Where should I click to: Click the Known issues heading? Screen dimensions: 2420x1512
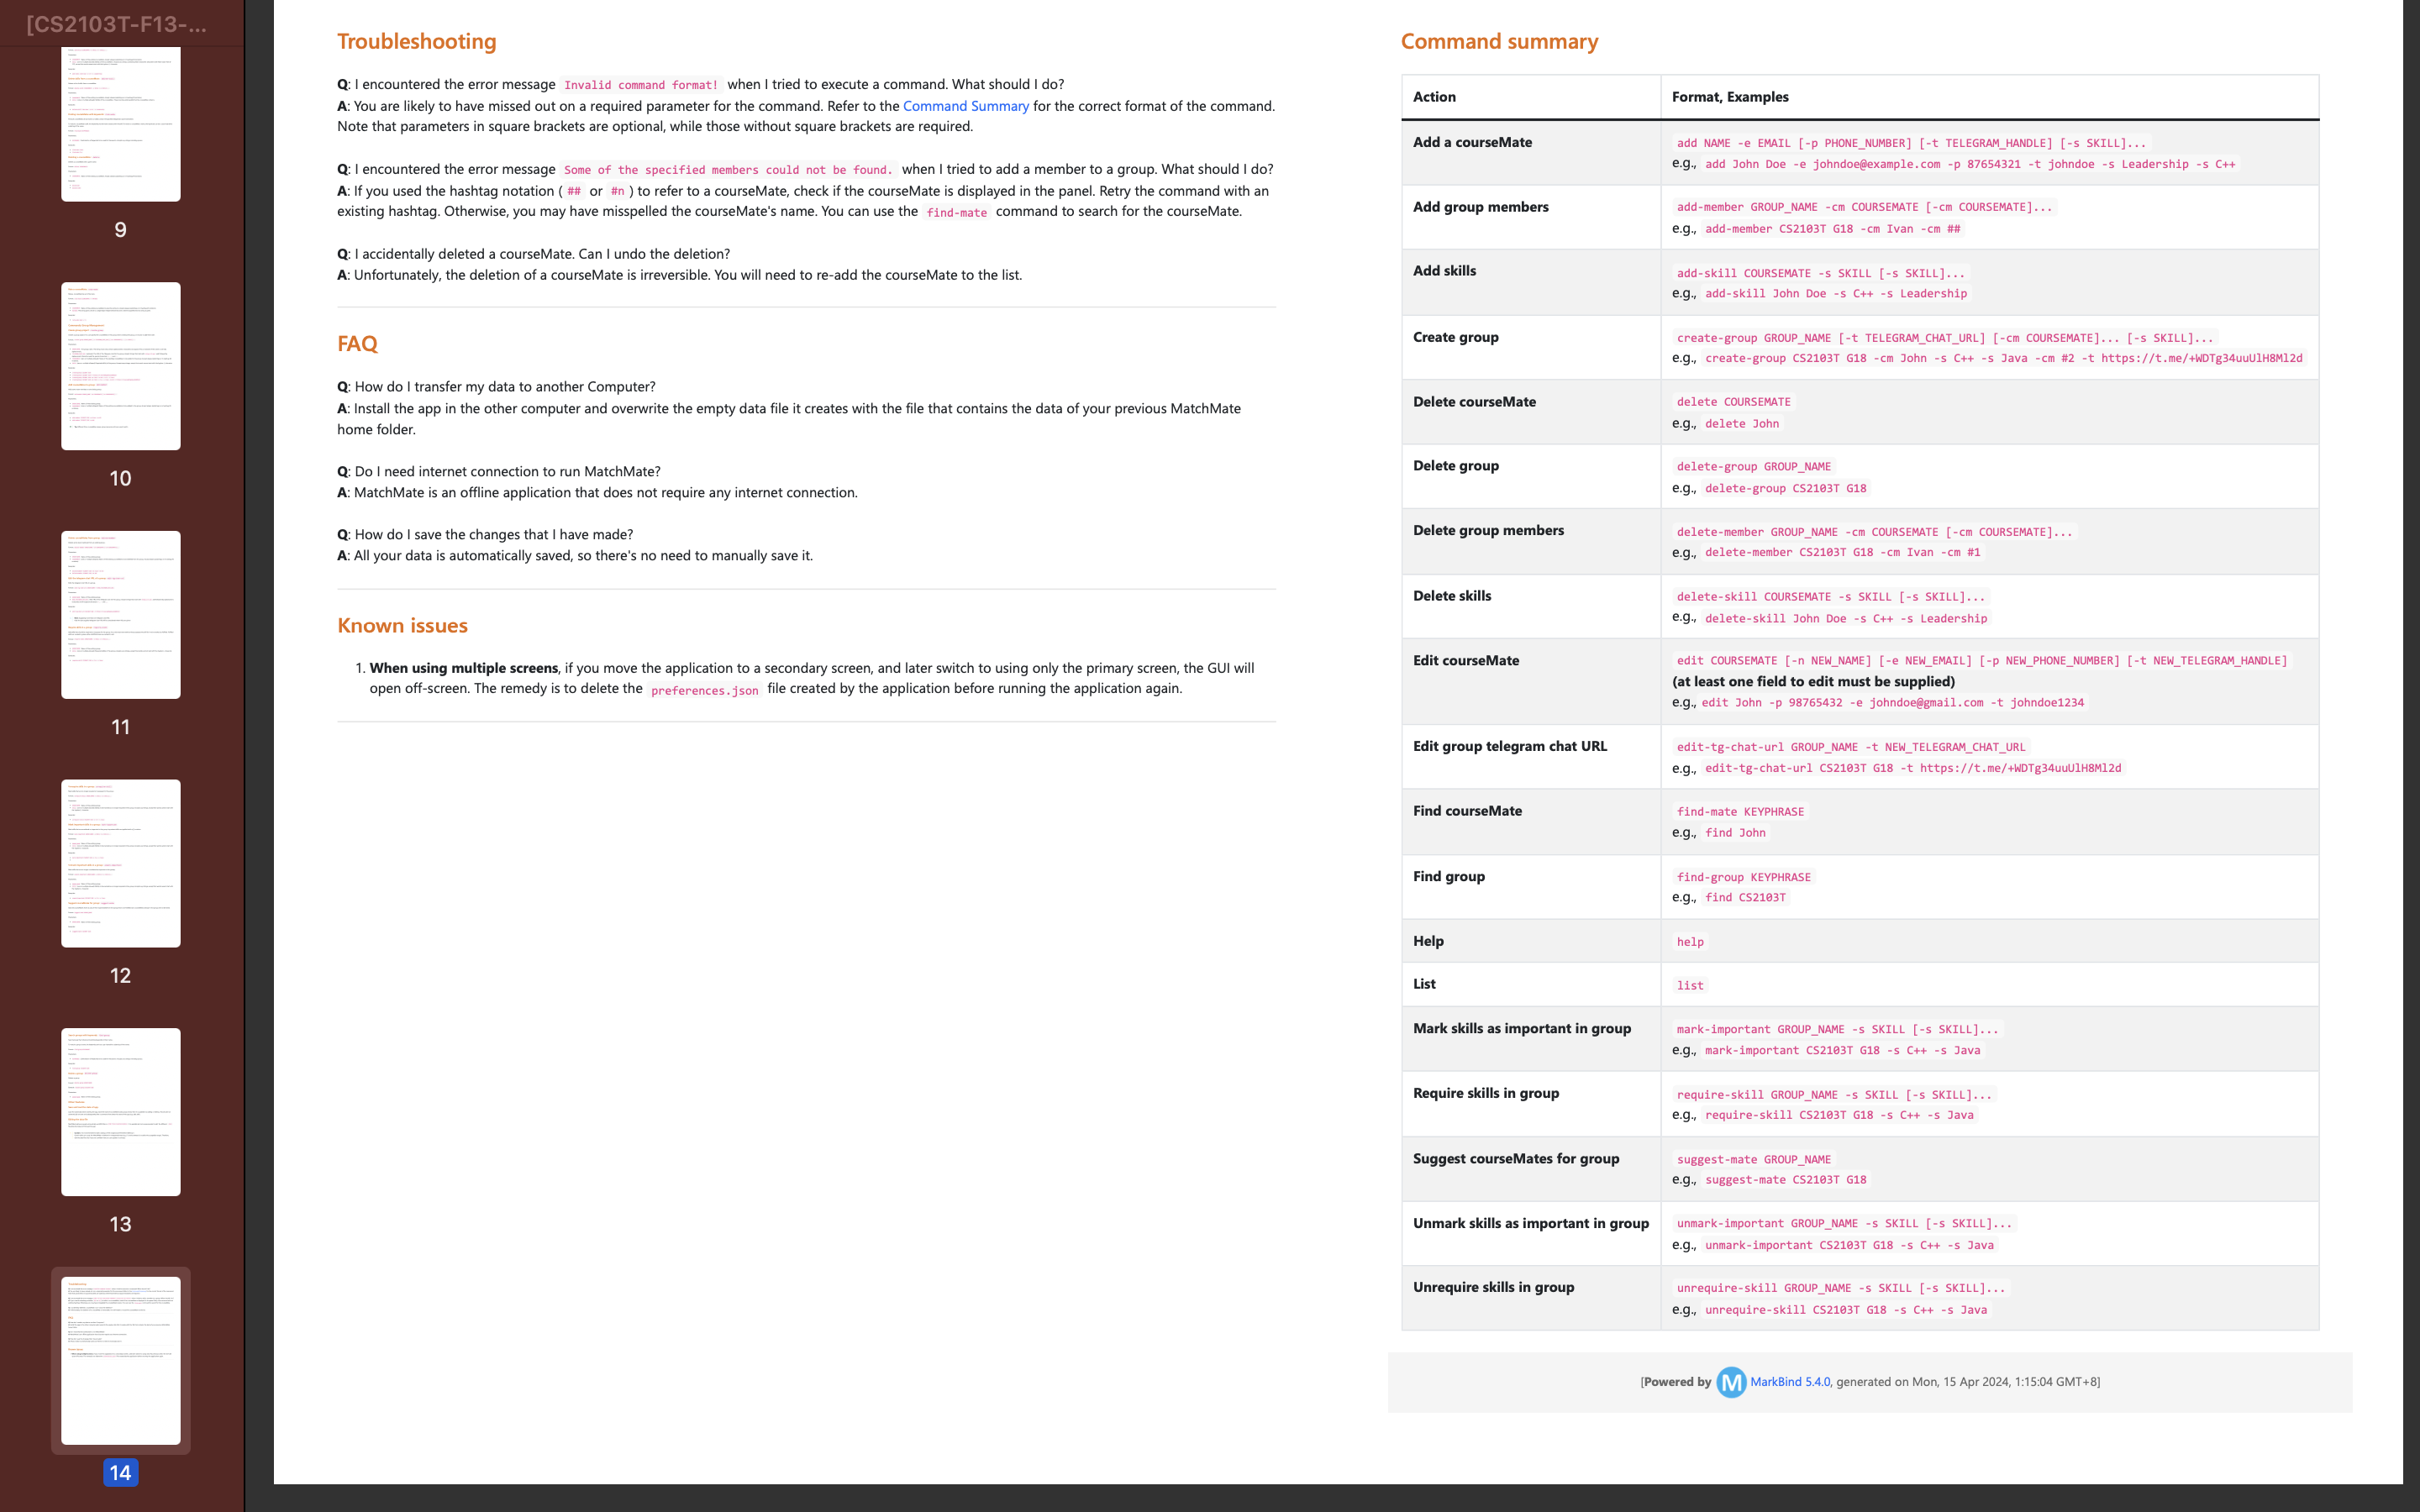(402, 625)
